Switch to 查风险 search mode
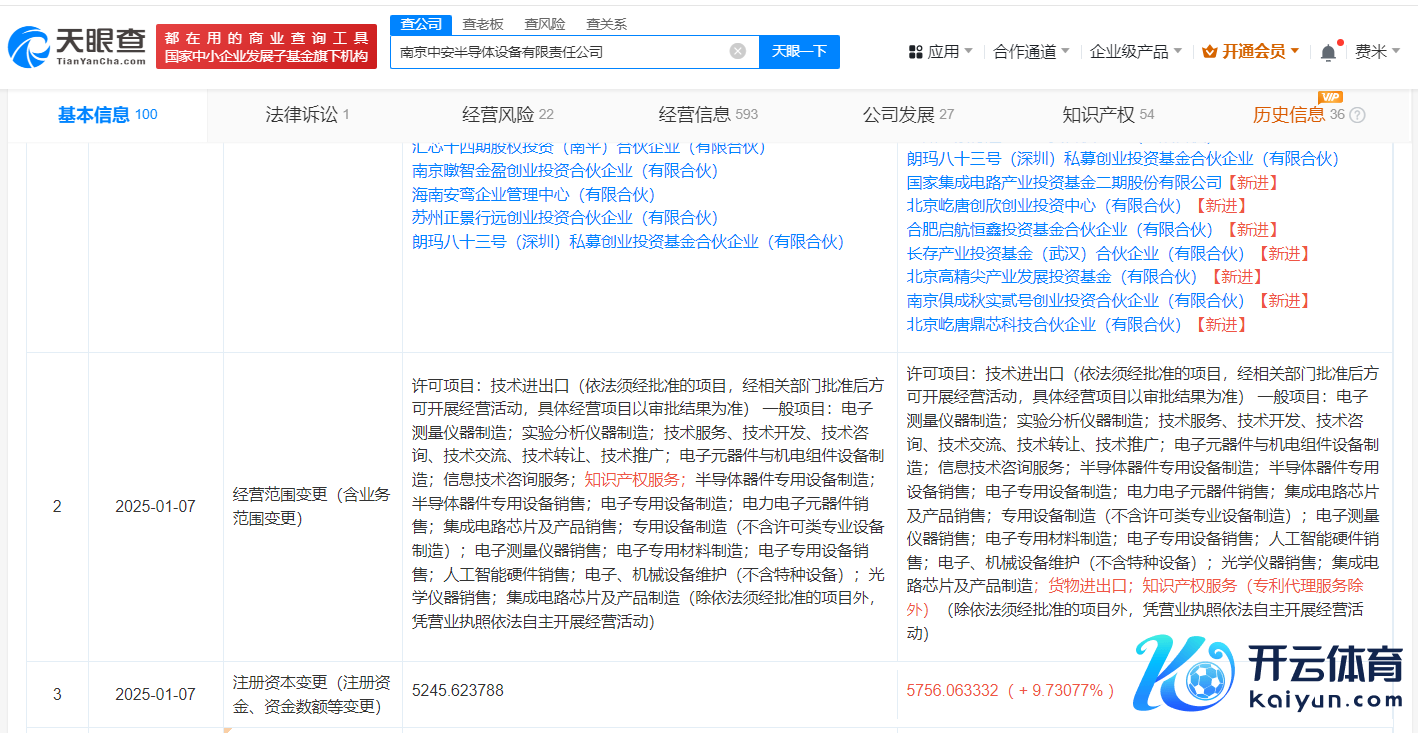1418x733 pixels. coord(544,24)
